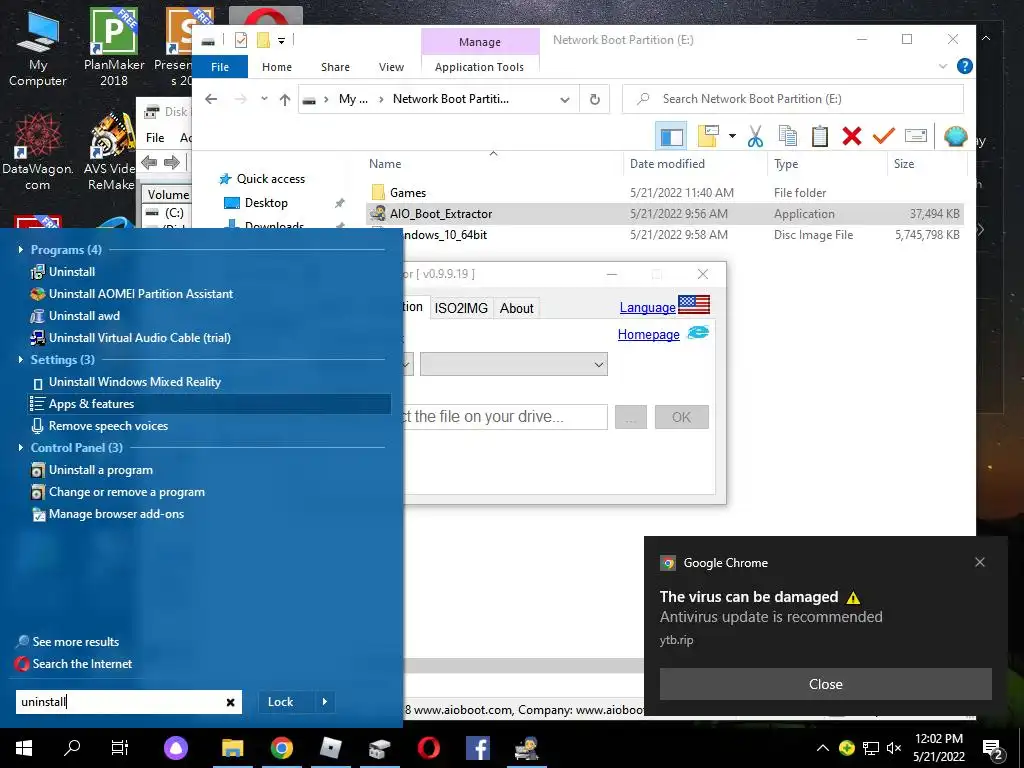Viewport: 1024px width, 768px height.
Task: Open the Application Tools tab
Action: [x=479, y=67]
